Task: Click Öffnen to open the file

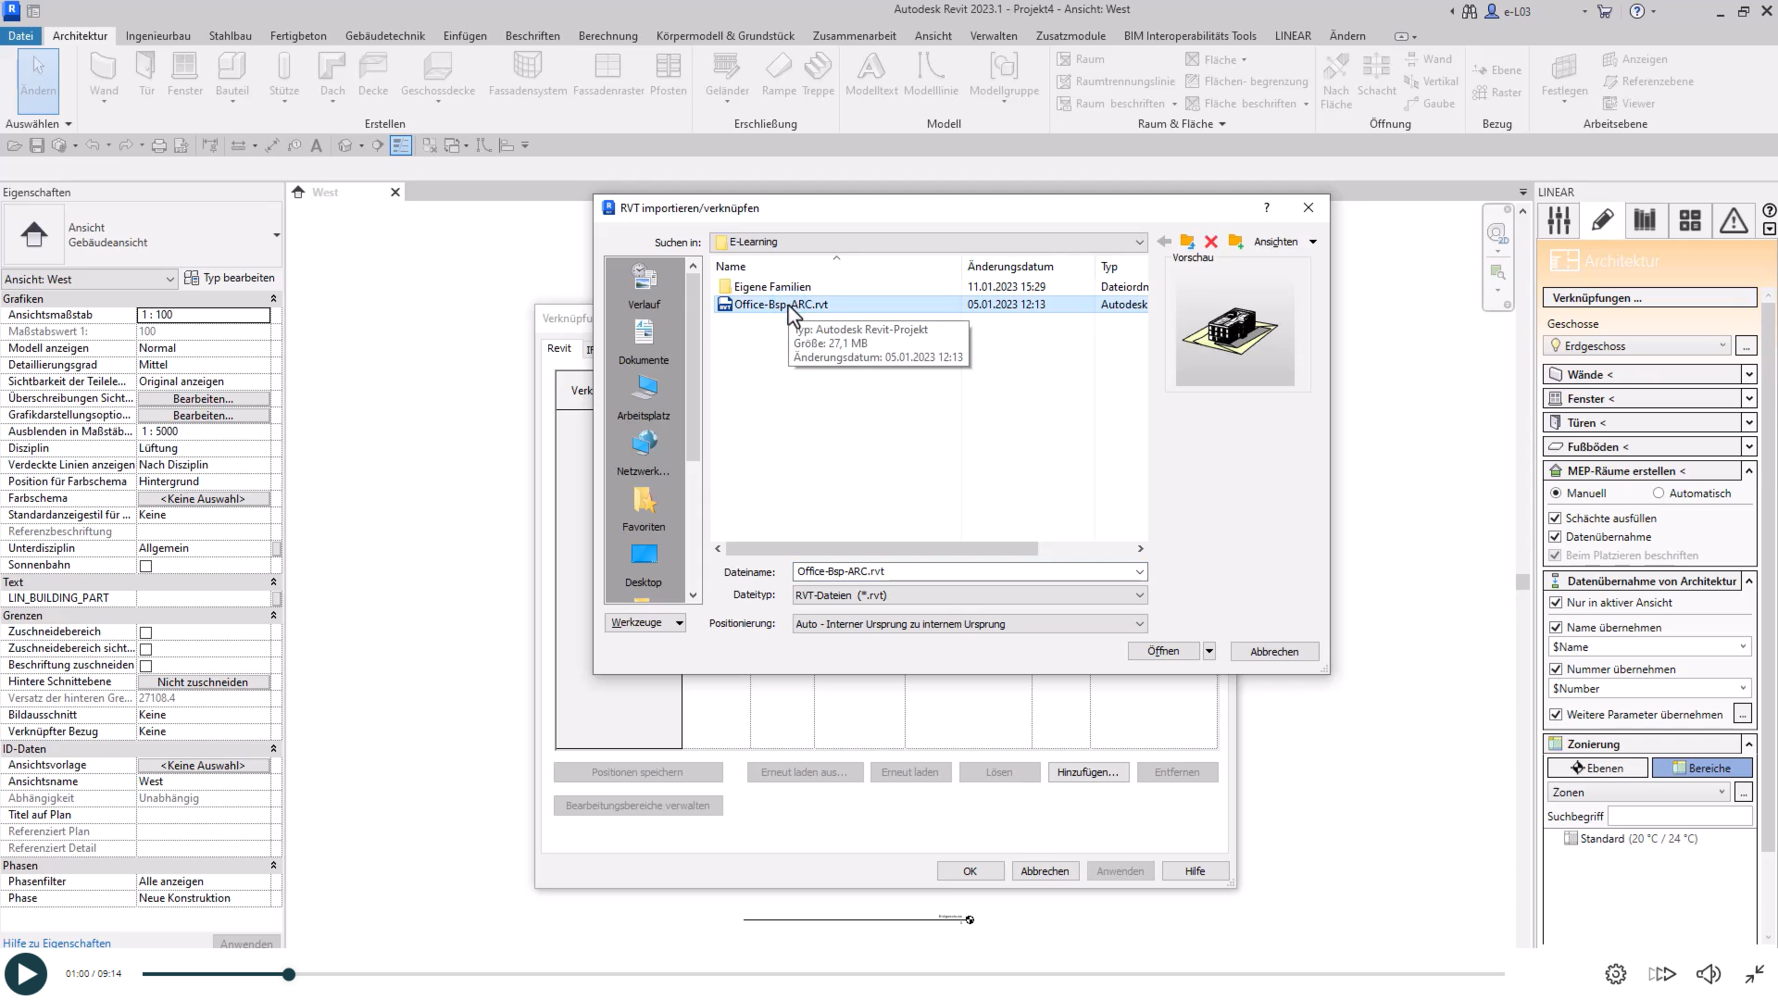Action: 1163,651
